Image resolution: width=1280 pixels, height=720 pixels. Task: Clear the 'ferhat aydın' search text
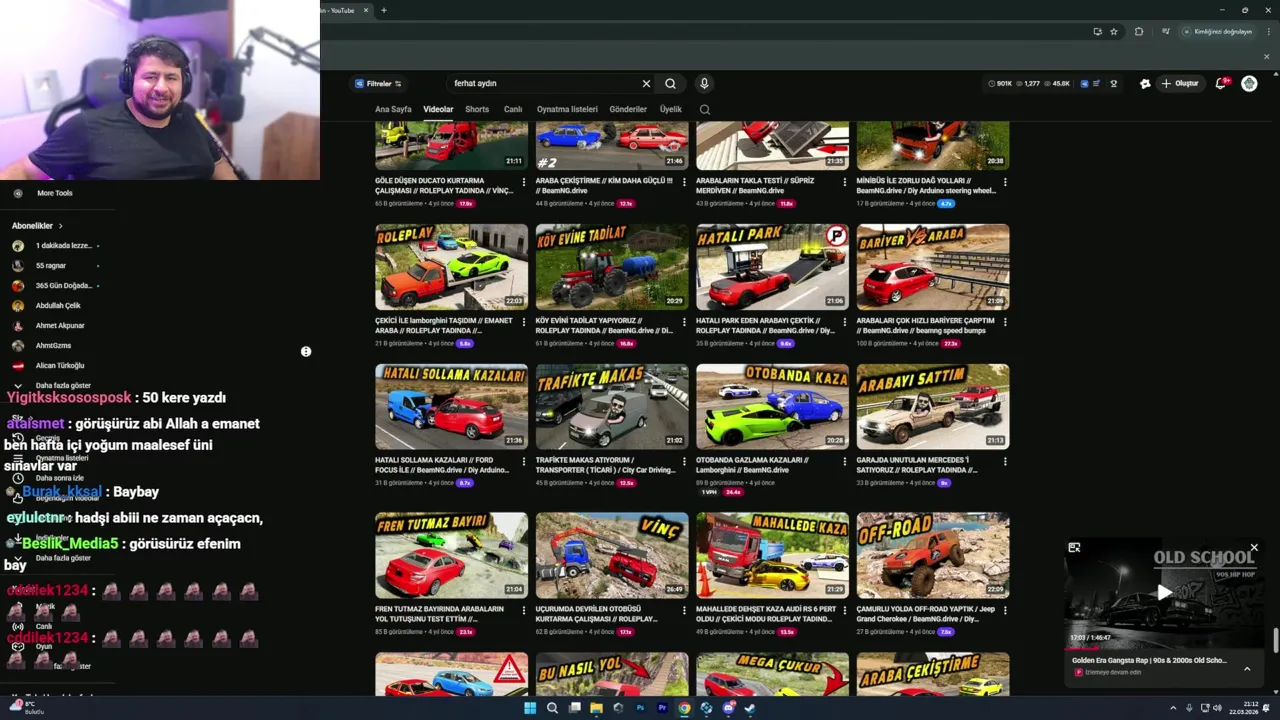(646, 84)
